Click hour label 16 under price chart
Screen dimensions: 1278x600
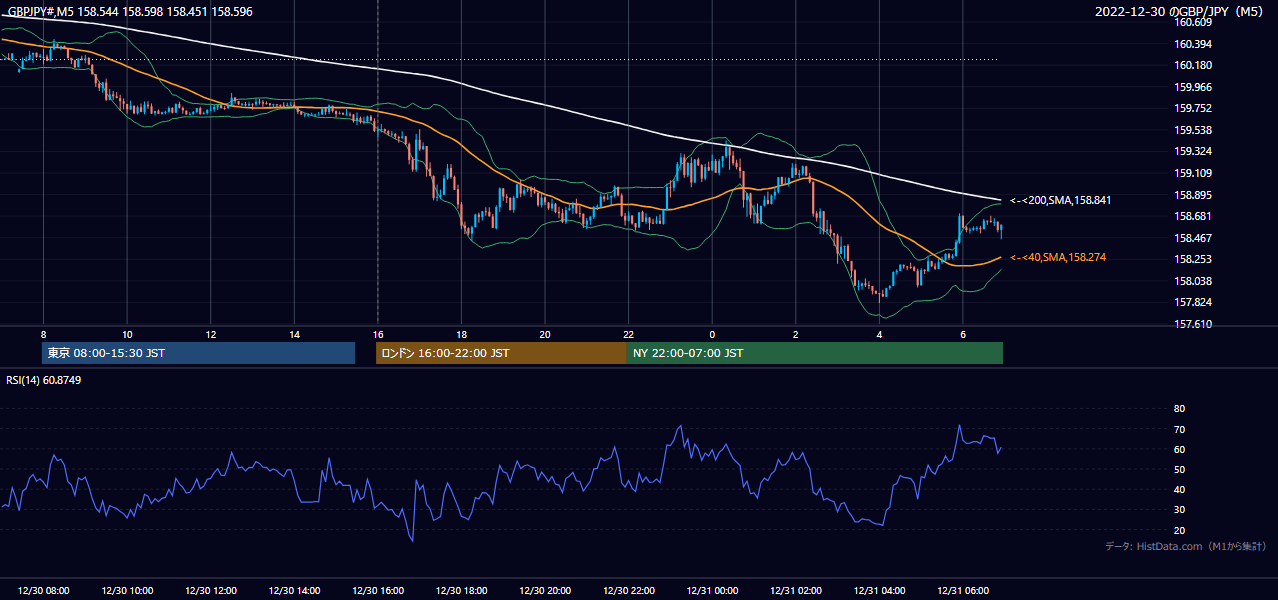378,334
